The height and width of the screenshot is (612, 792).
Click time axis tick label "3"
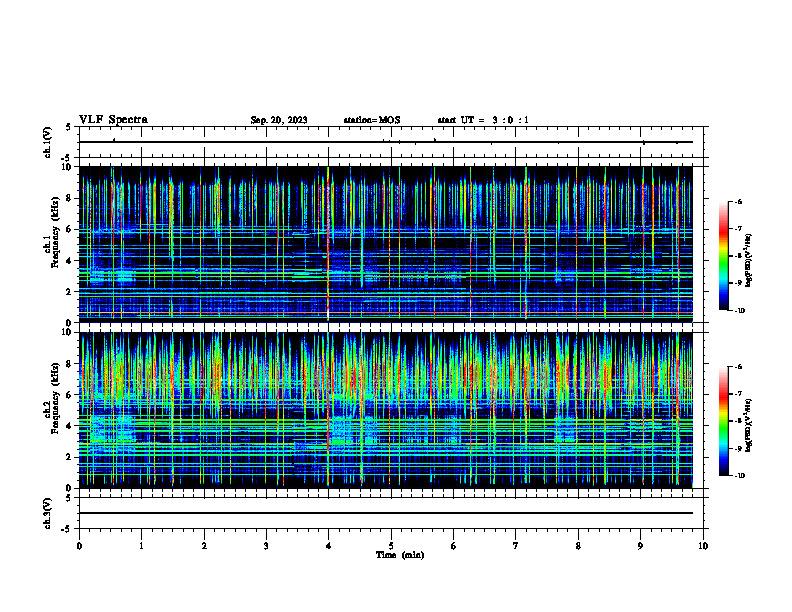pyautogui.click(x=266, y=546)
